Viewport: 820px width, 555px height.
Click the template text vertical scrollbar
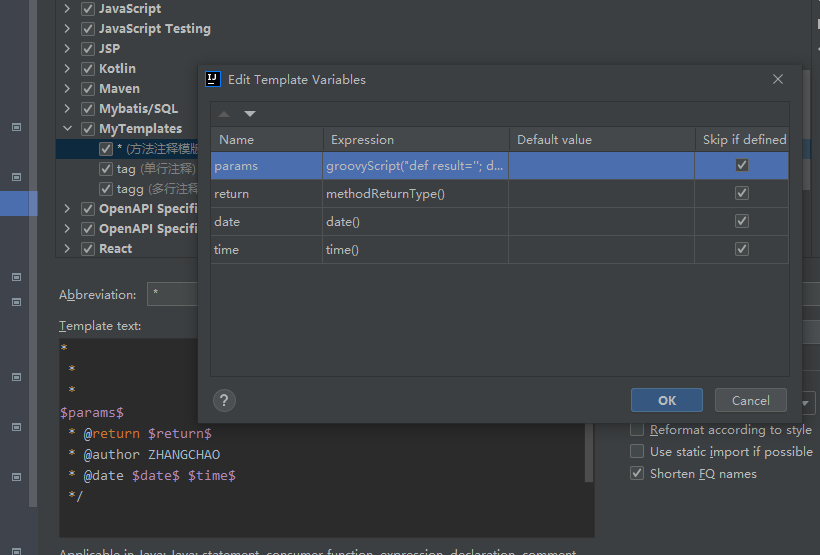point(589,452)
